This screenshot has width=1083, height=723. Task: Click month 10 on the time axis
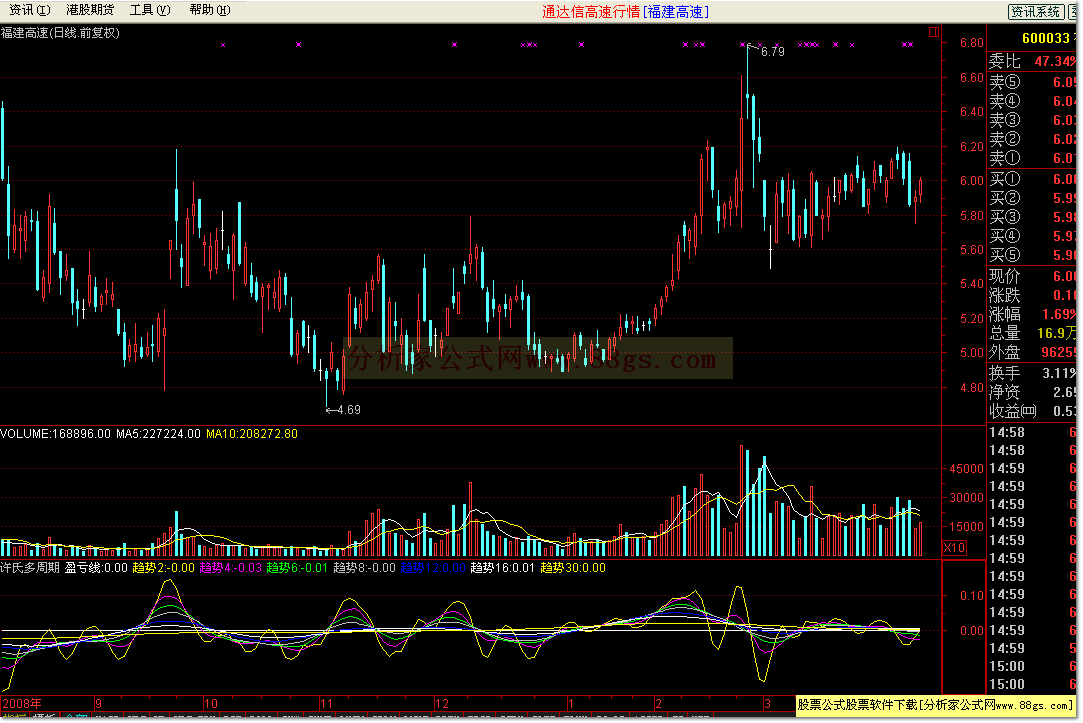(211, 704)
